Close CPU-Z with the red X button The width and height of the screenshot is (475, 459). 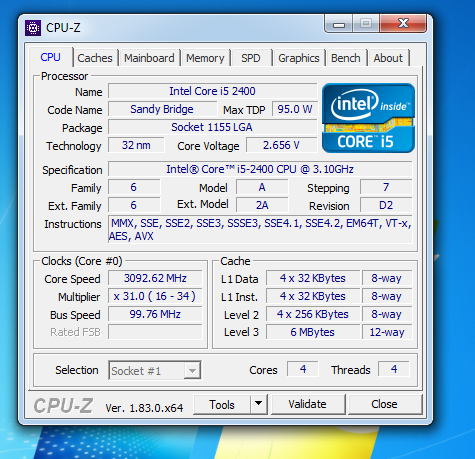coord(403,23)
